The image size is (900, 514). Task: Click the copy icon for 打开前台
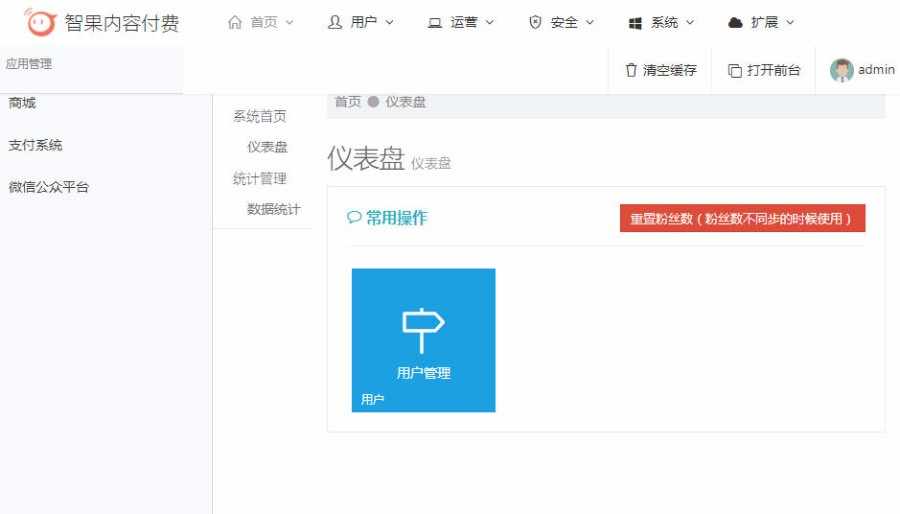pyautogui.click(x=735, y=71)
